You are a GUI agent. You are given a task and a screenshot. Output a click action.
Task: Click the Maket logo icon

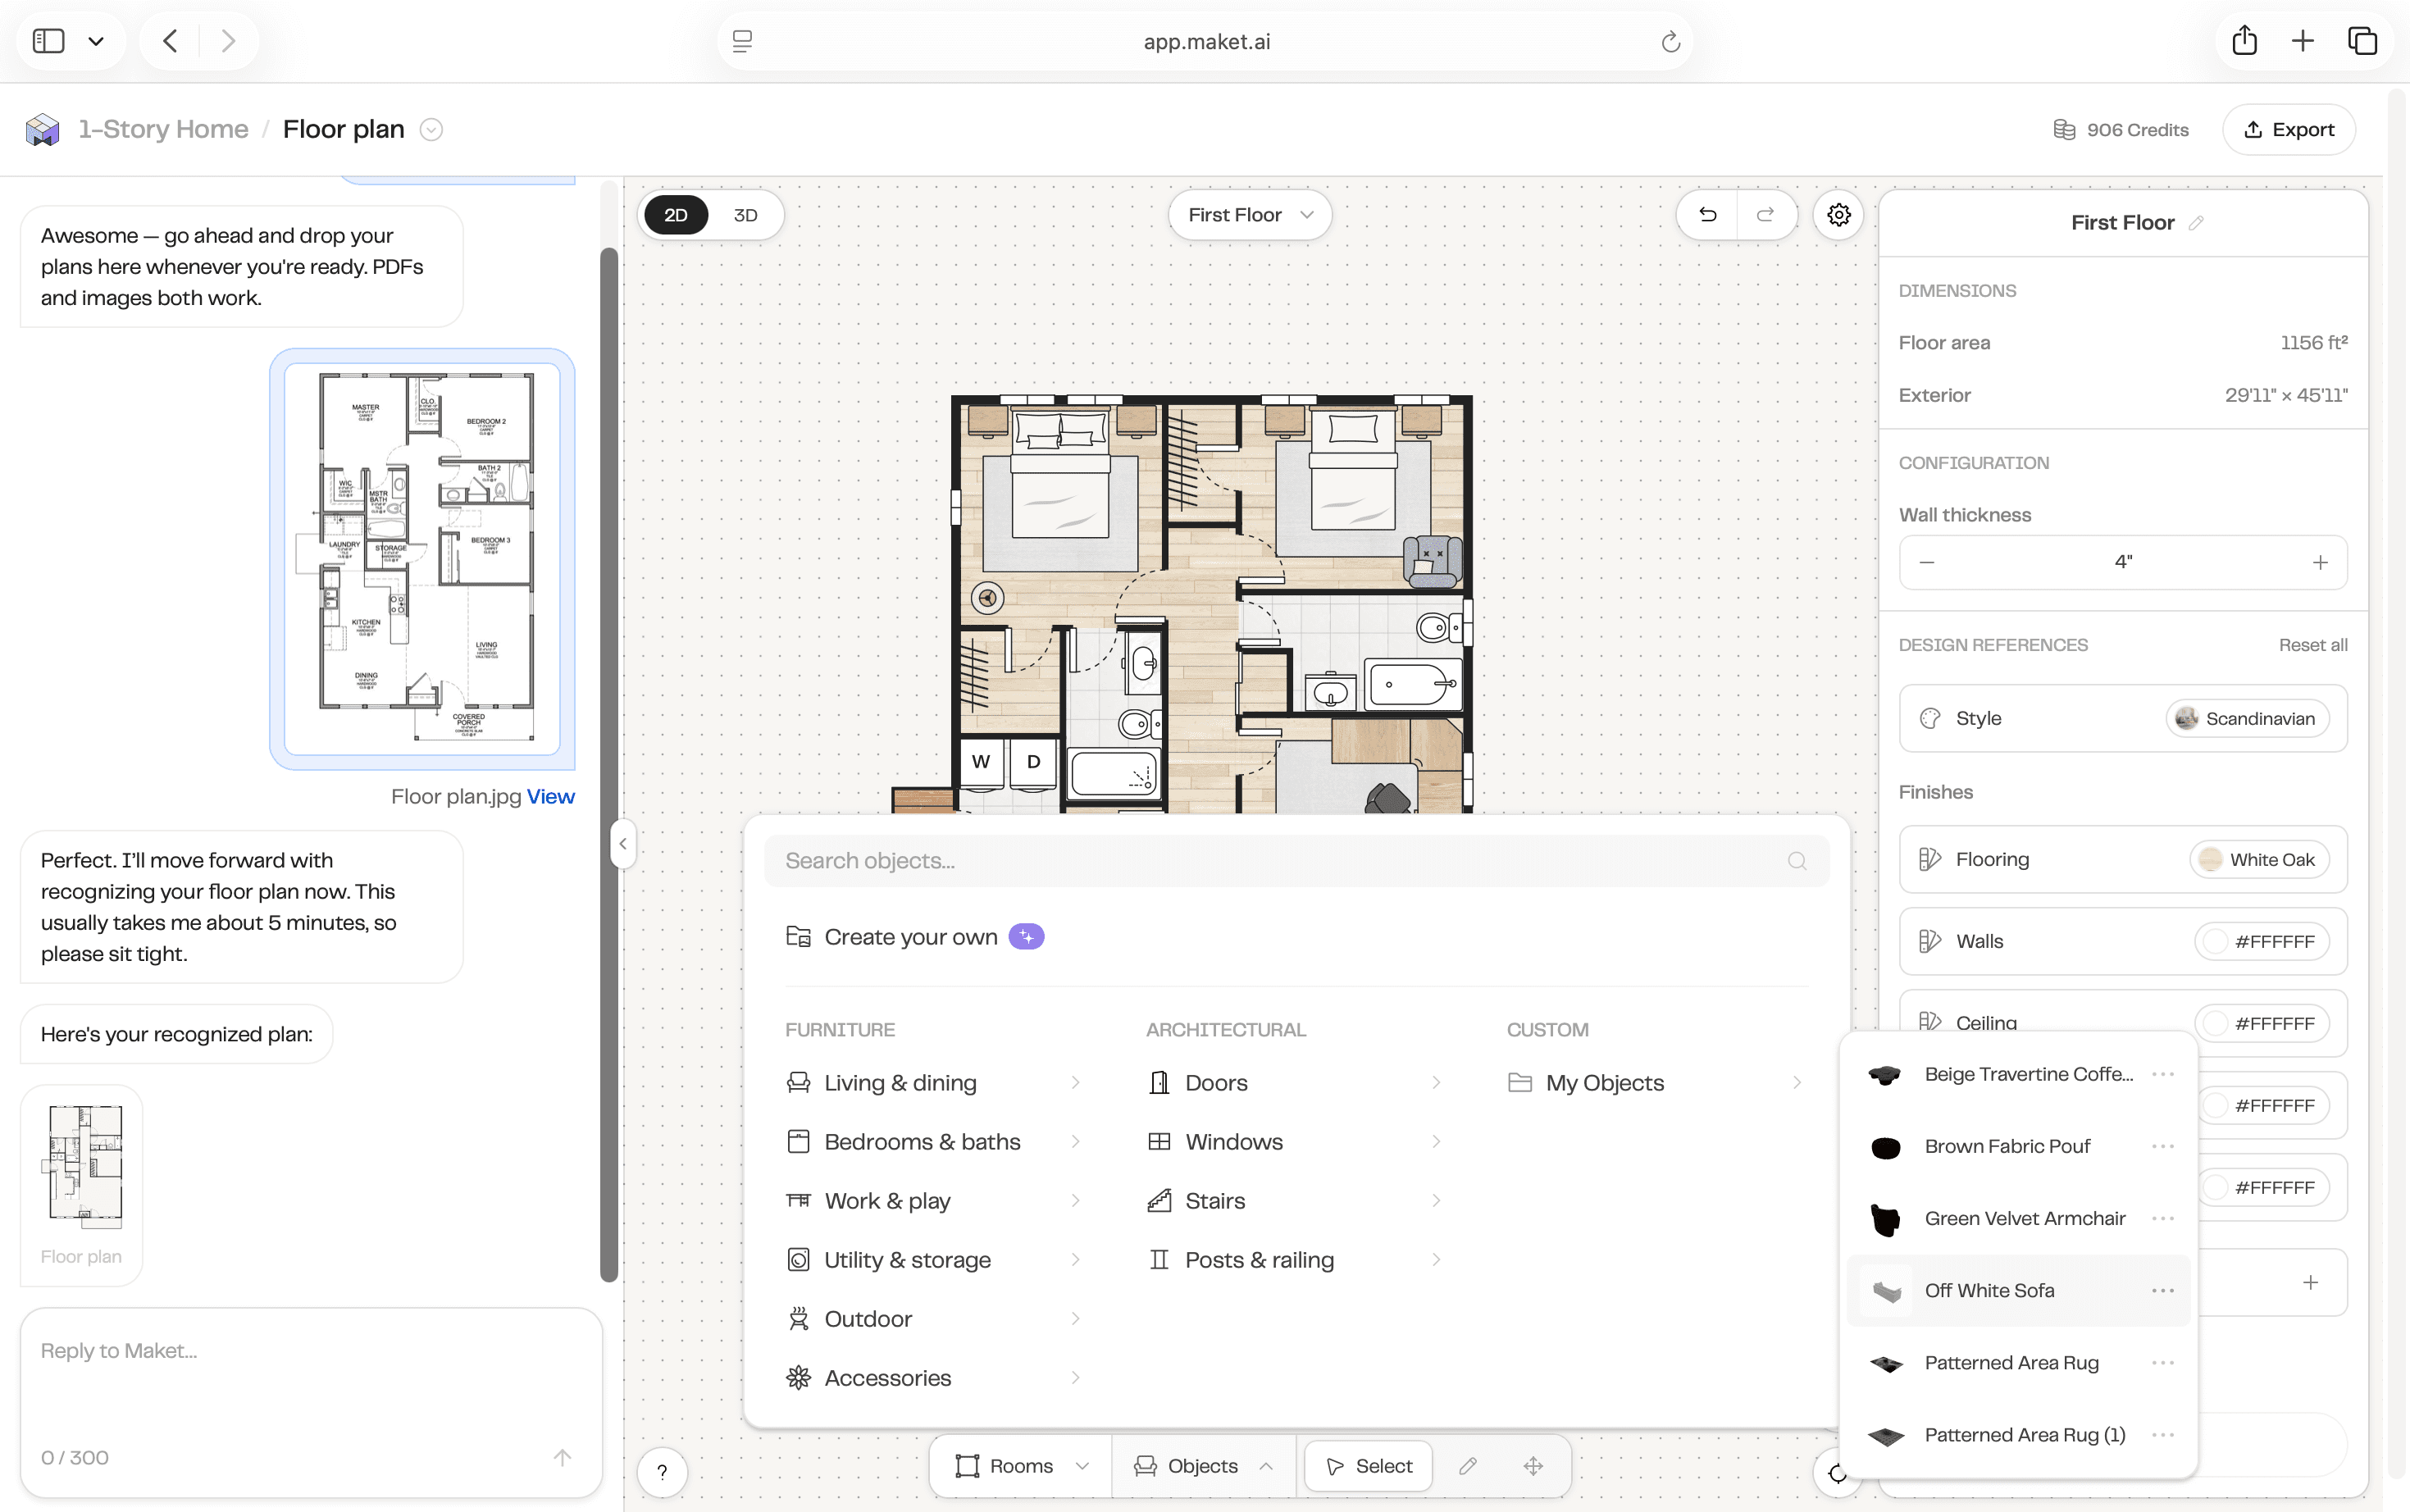pos(42,129)
